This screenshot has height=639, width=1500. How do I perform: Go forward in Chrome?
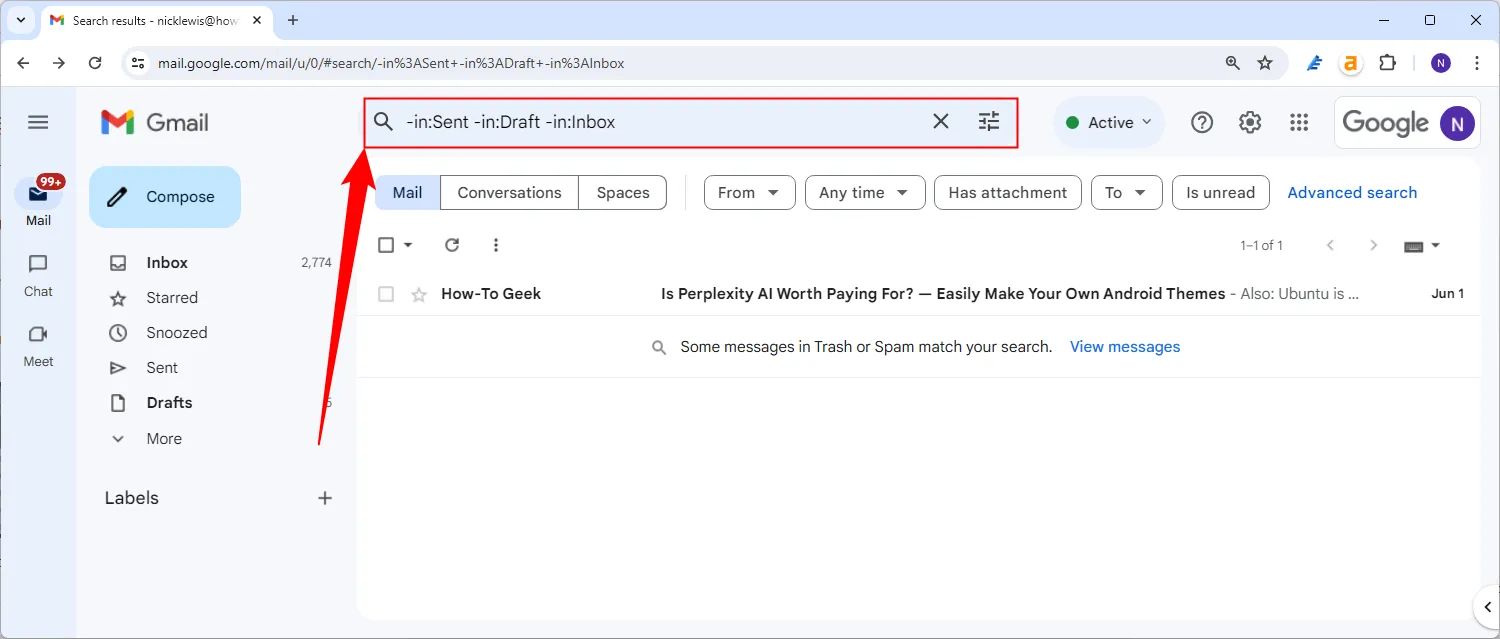59,63
